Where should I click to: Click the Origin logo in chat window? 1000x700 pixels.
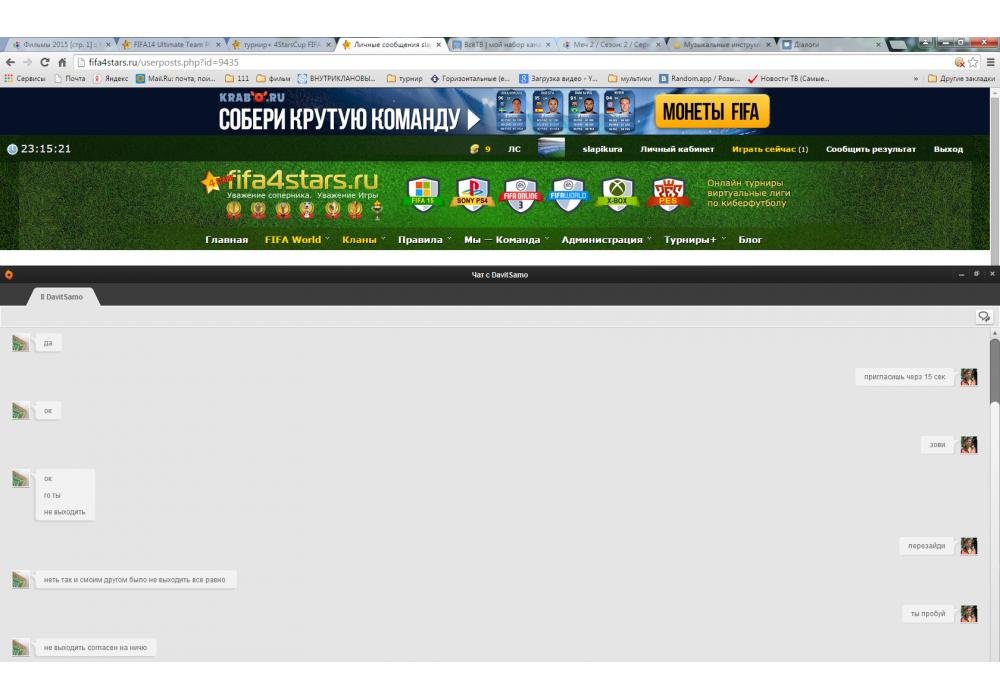(x=9, y=275)
